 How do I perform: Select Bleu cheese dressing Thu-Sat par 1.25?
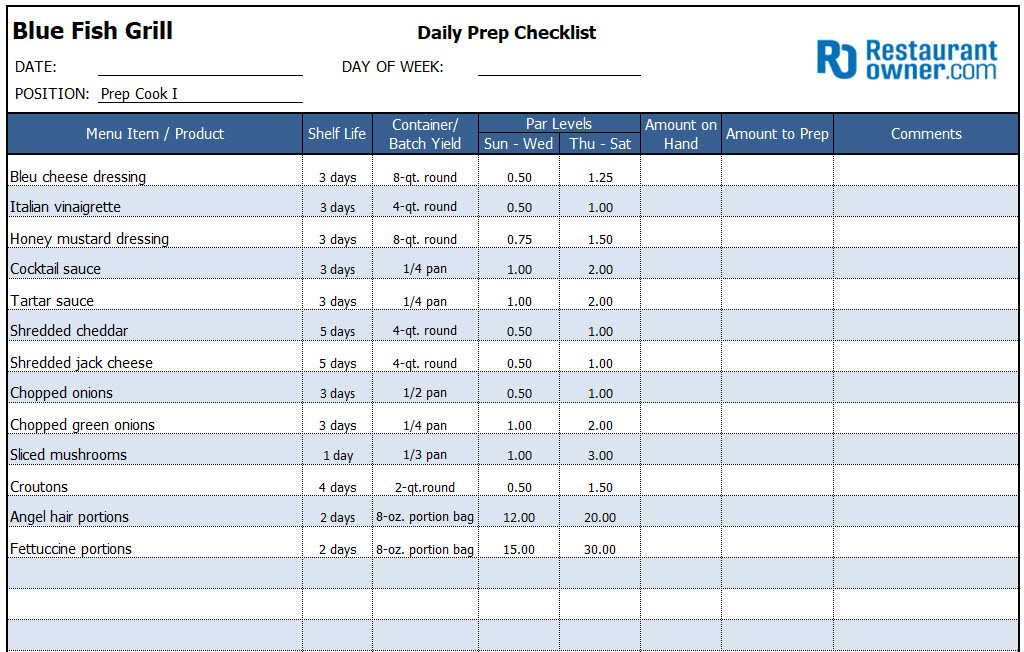[600, 171]
